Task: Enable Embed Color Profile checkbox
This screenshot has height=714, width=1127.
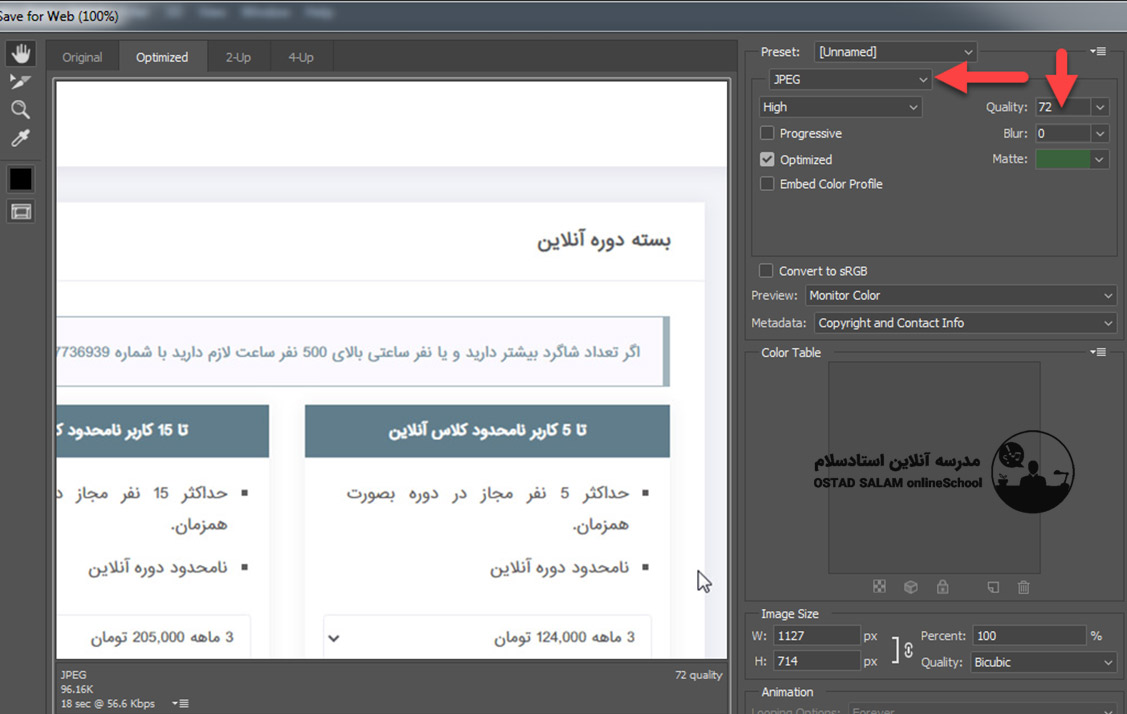Action: click(x=767, y=184)
